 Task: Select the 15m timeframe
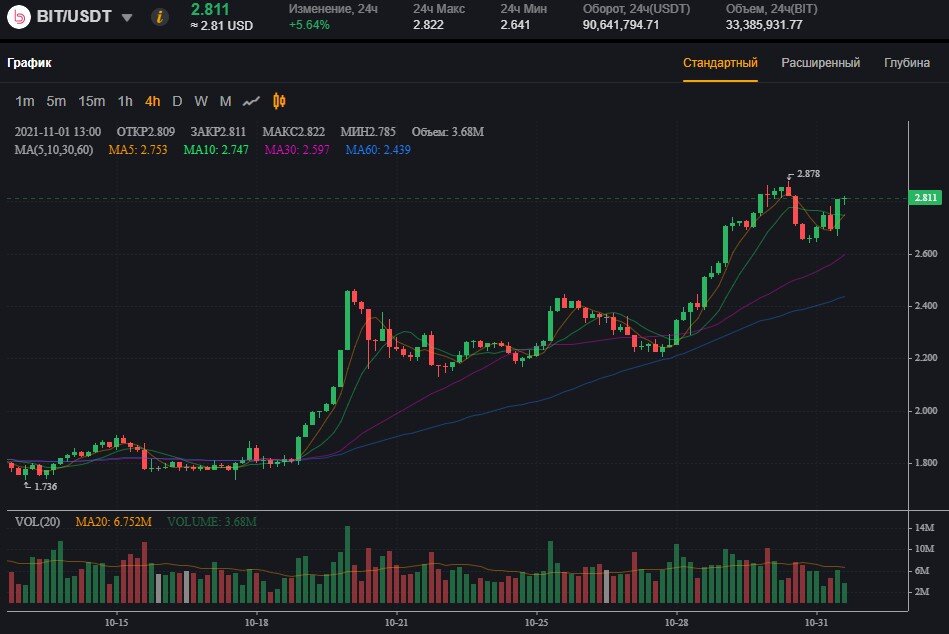(91, 101)
